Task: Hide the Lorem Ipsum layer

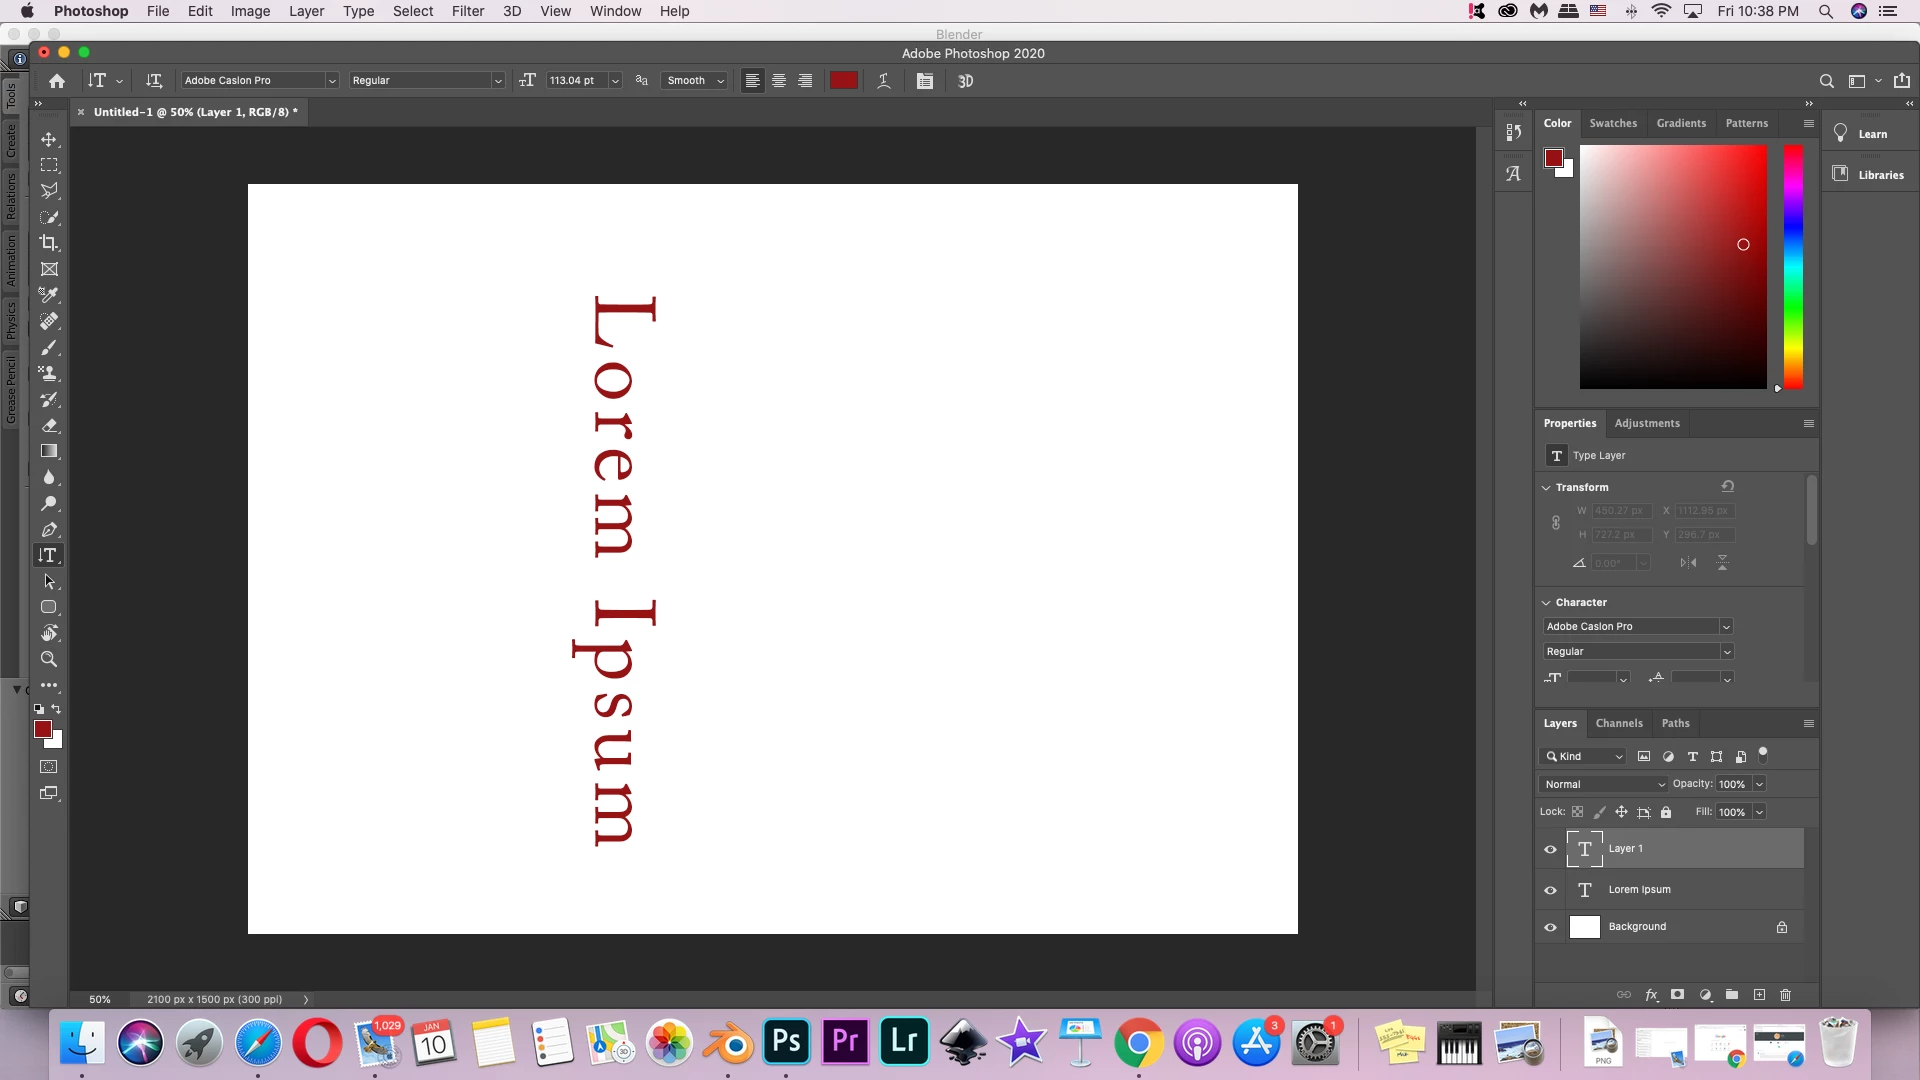Action: (x=1550, y=890)
